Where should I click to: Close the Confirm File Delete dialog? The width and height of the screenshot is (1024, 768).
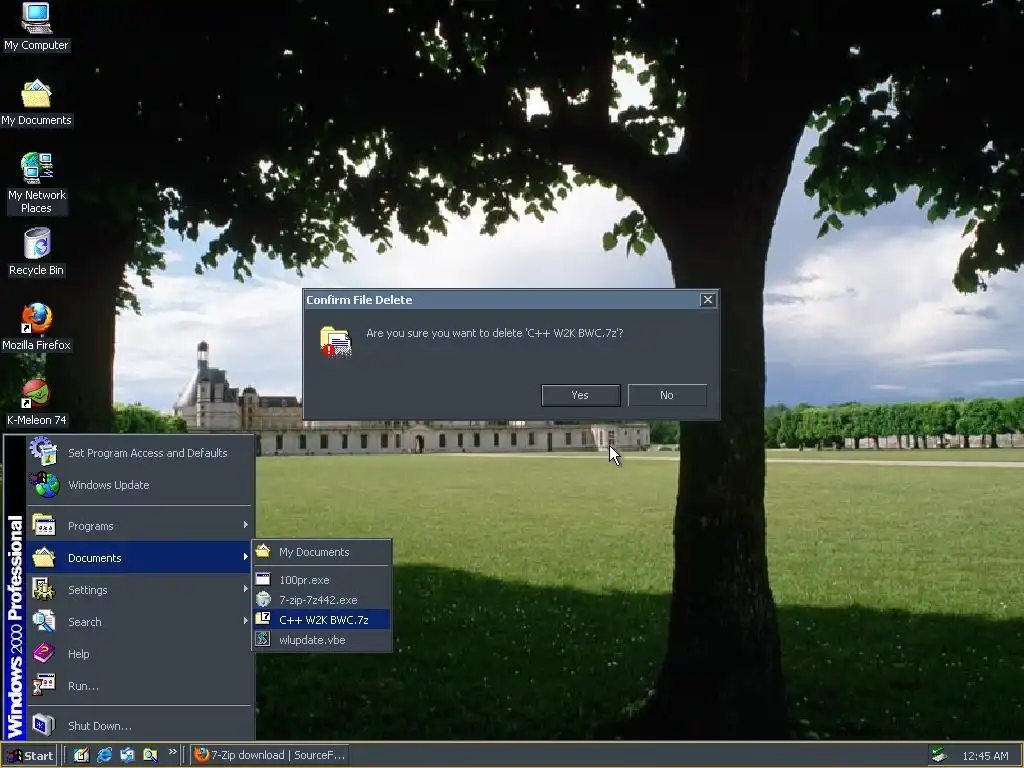707,300
